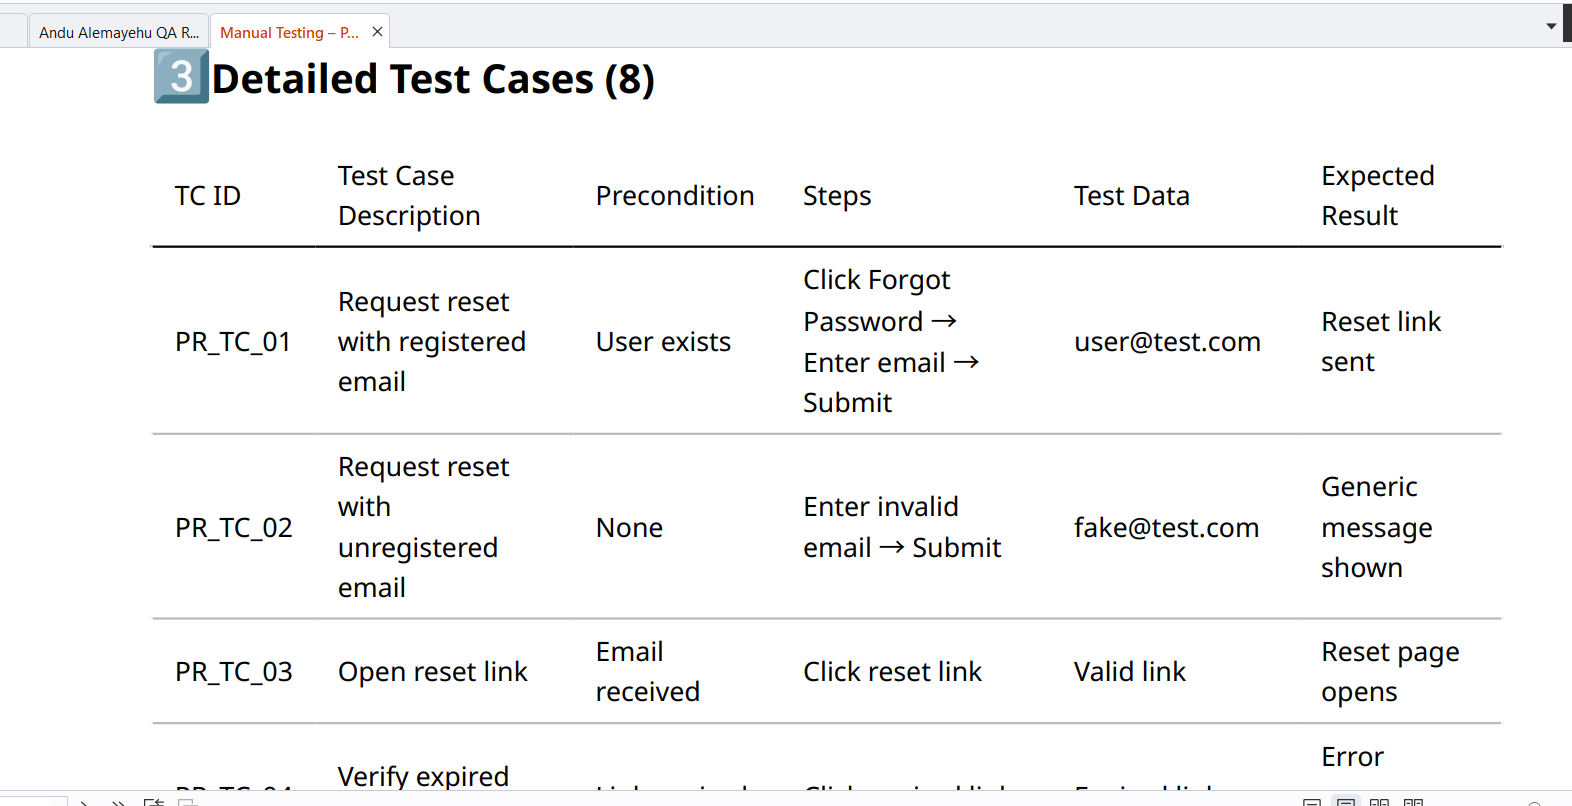Jump to last page with double arrow
This screenshot has height=806, width=1572.
click(x=118, y=801)
